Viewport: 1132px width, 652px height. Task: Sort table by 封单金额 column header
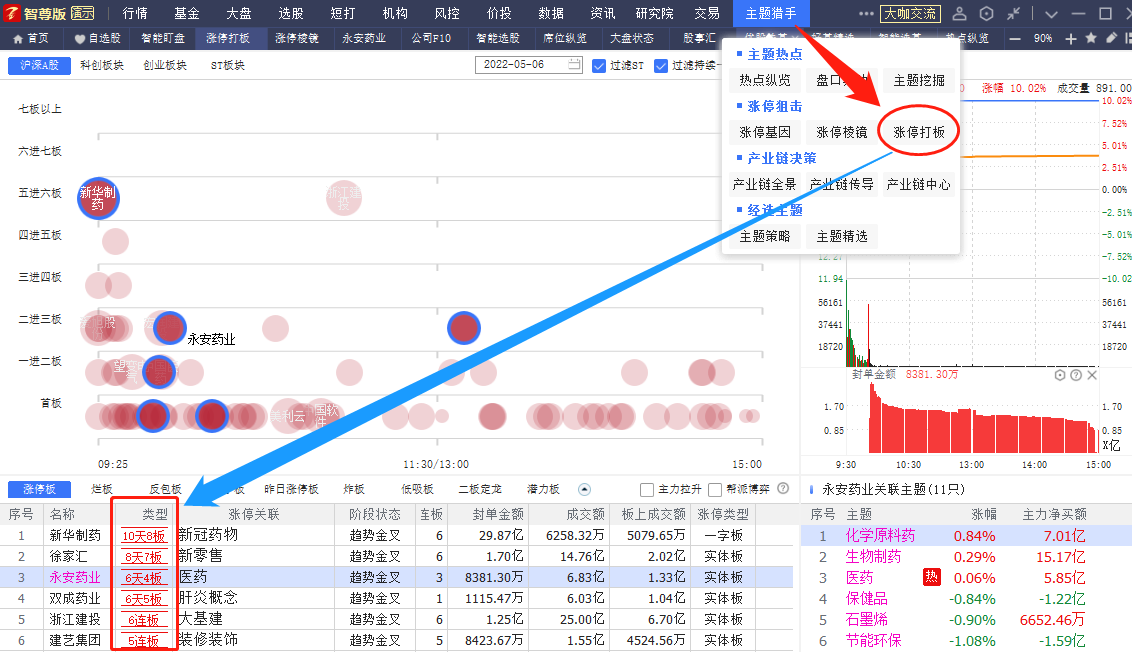click(498, 514)
